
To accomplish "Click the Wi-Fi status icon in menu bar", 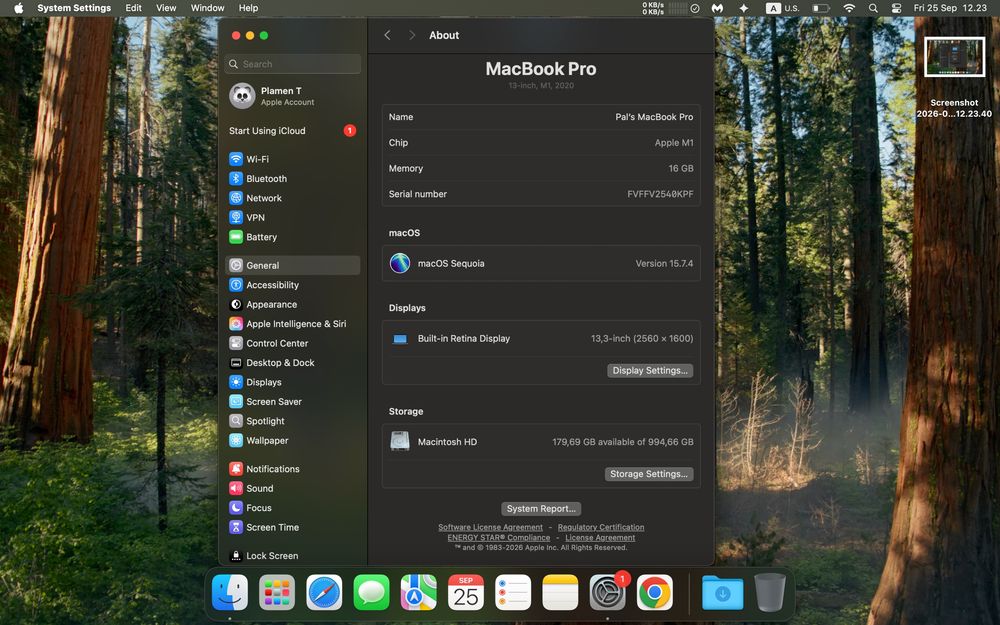I will click(849, 8).
